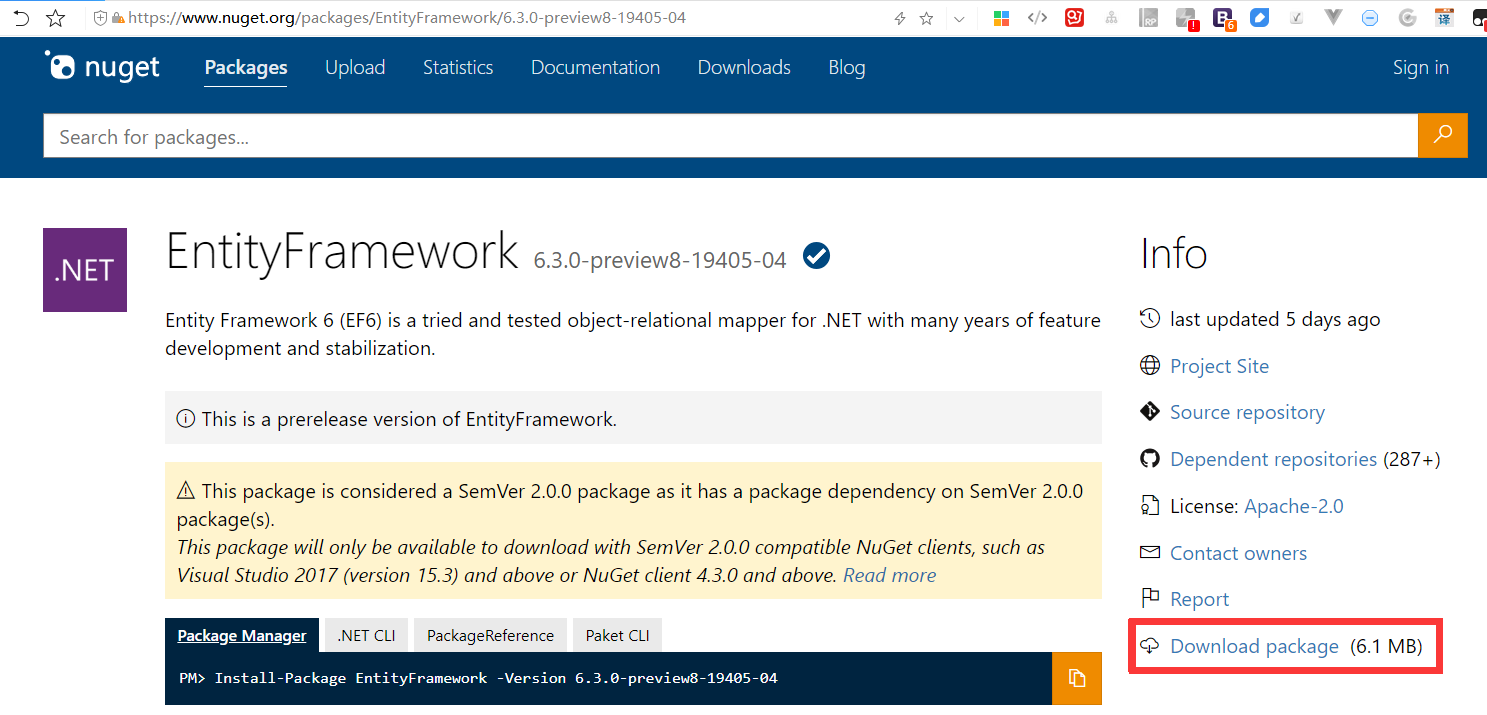Click the translate extension icon in the toolbar
This screenshot has height=715, width=1487.
pos(1445,17)
